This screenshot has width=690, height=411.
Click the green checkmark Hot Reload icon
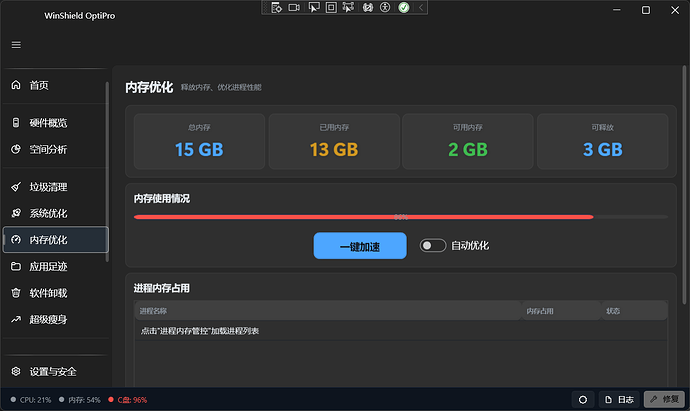pyautogui.click(x=404, y=7)
